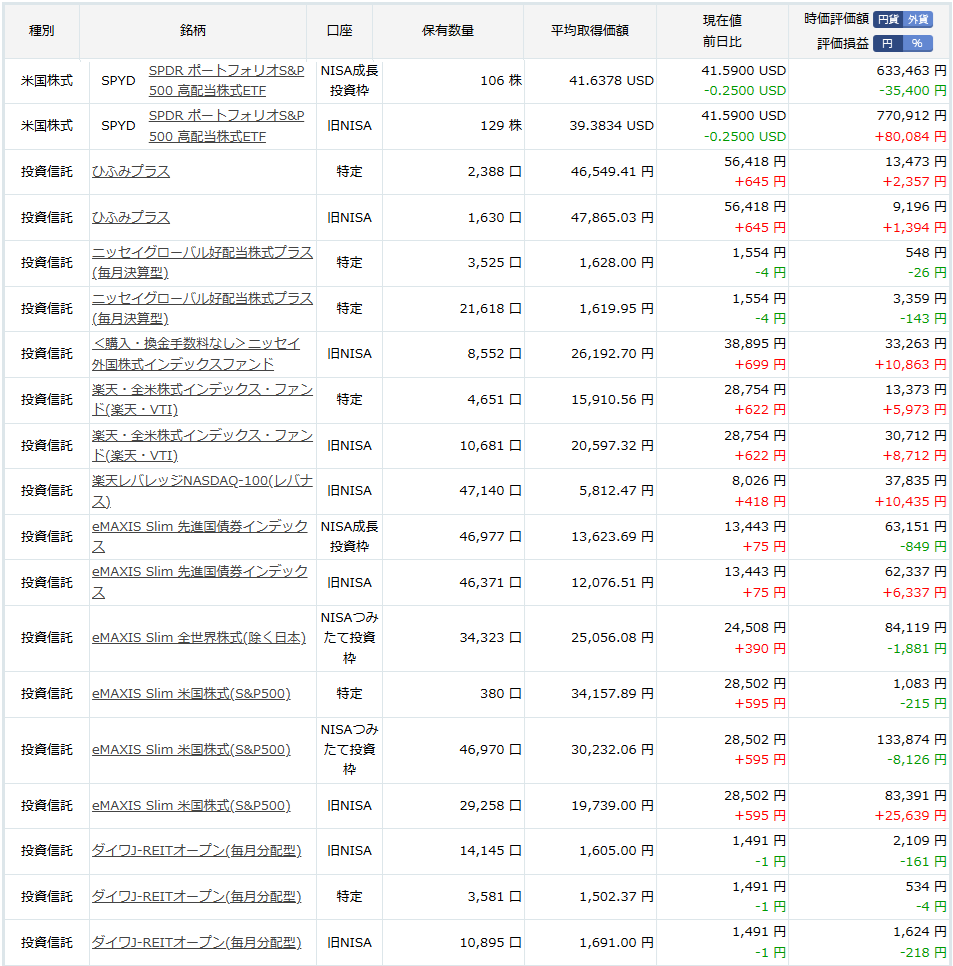Click the 平均取得価額 column header

(x=590, y=31)
